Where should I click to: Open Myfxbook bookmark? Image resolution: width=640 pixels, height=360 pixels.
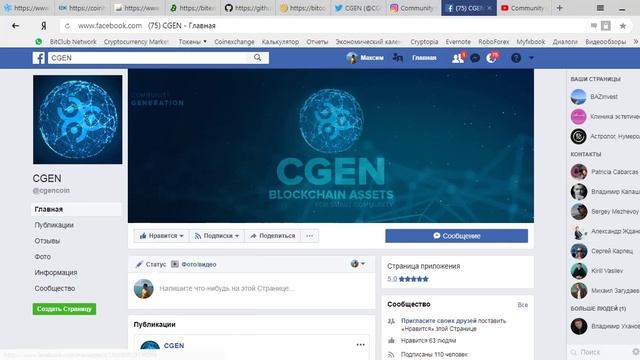tap(531, 42)
